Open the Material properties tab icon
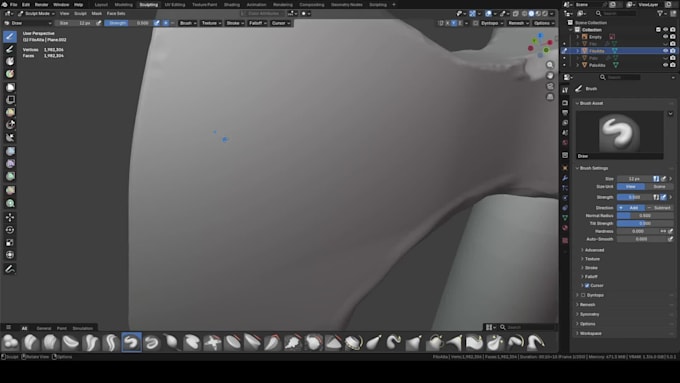 565,228
